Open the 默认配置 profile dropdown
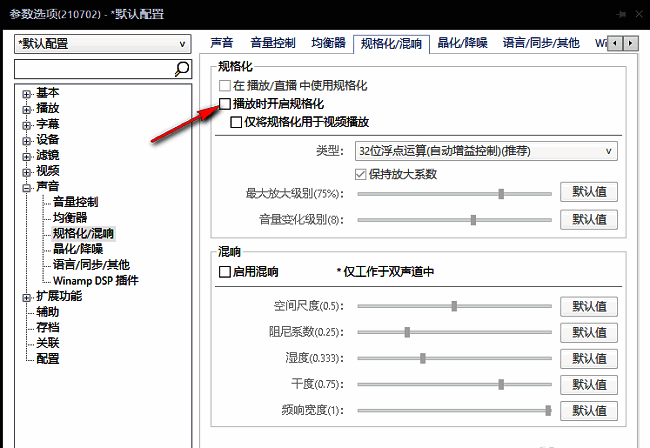 pyautogui.click(x=103, y=44)
